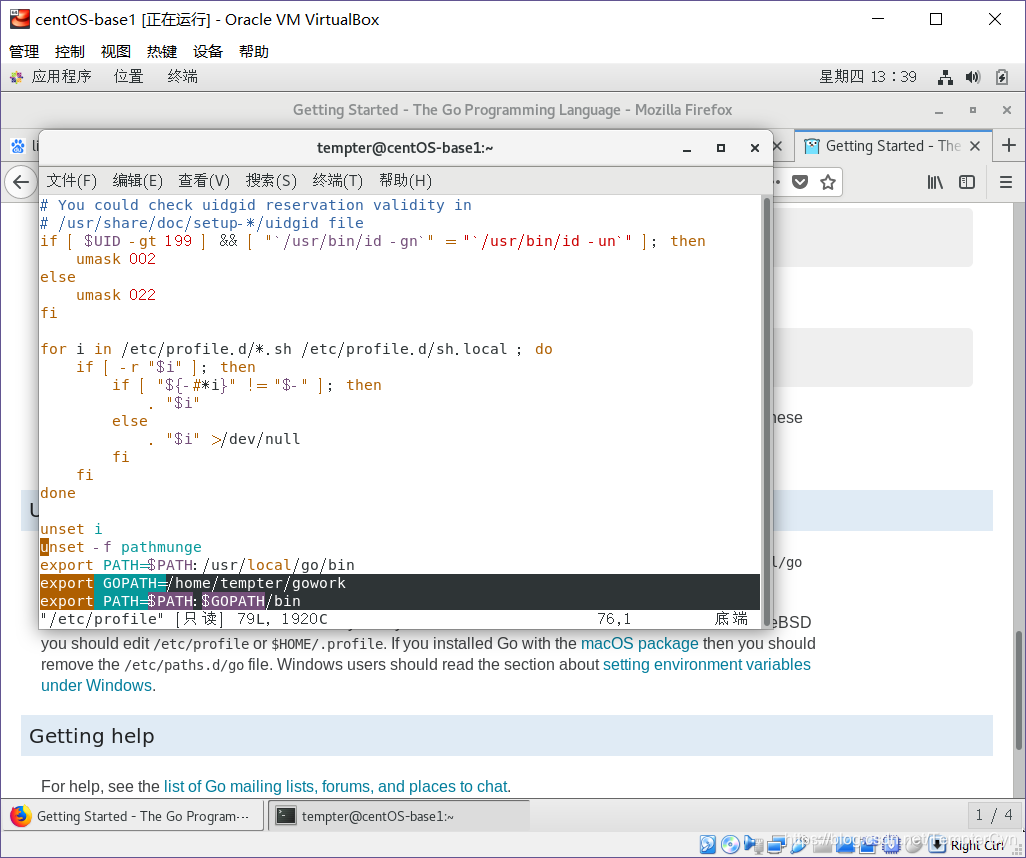
Task: Click the vim status text "/etc/profile"
Action: point(103,619)
